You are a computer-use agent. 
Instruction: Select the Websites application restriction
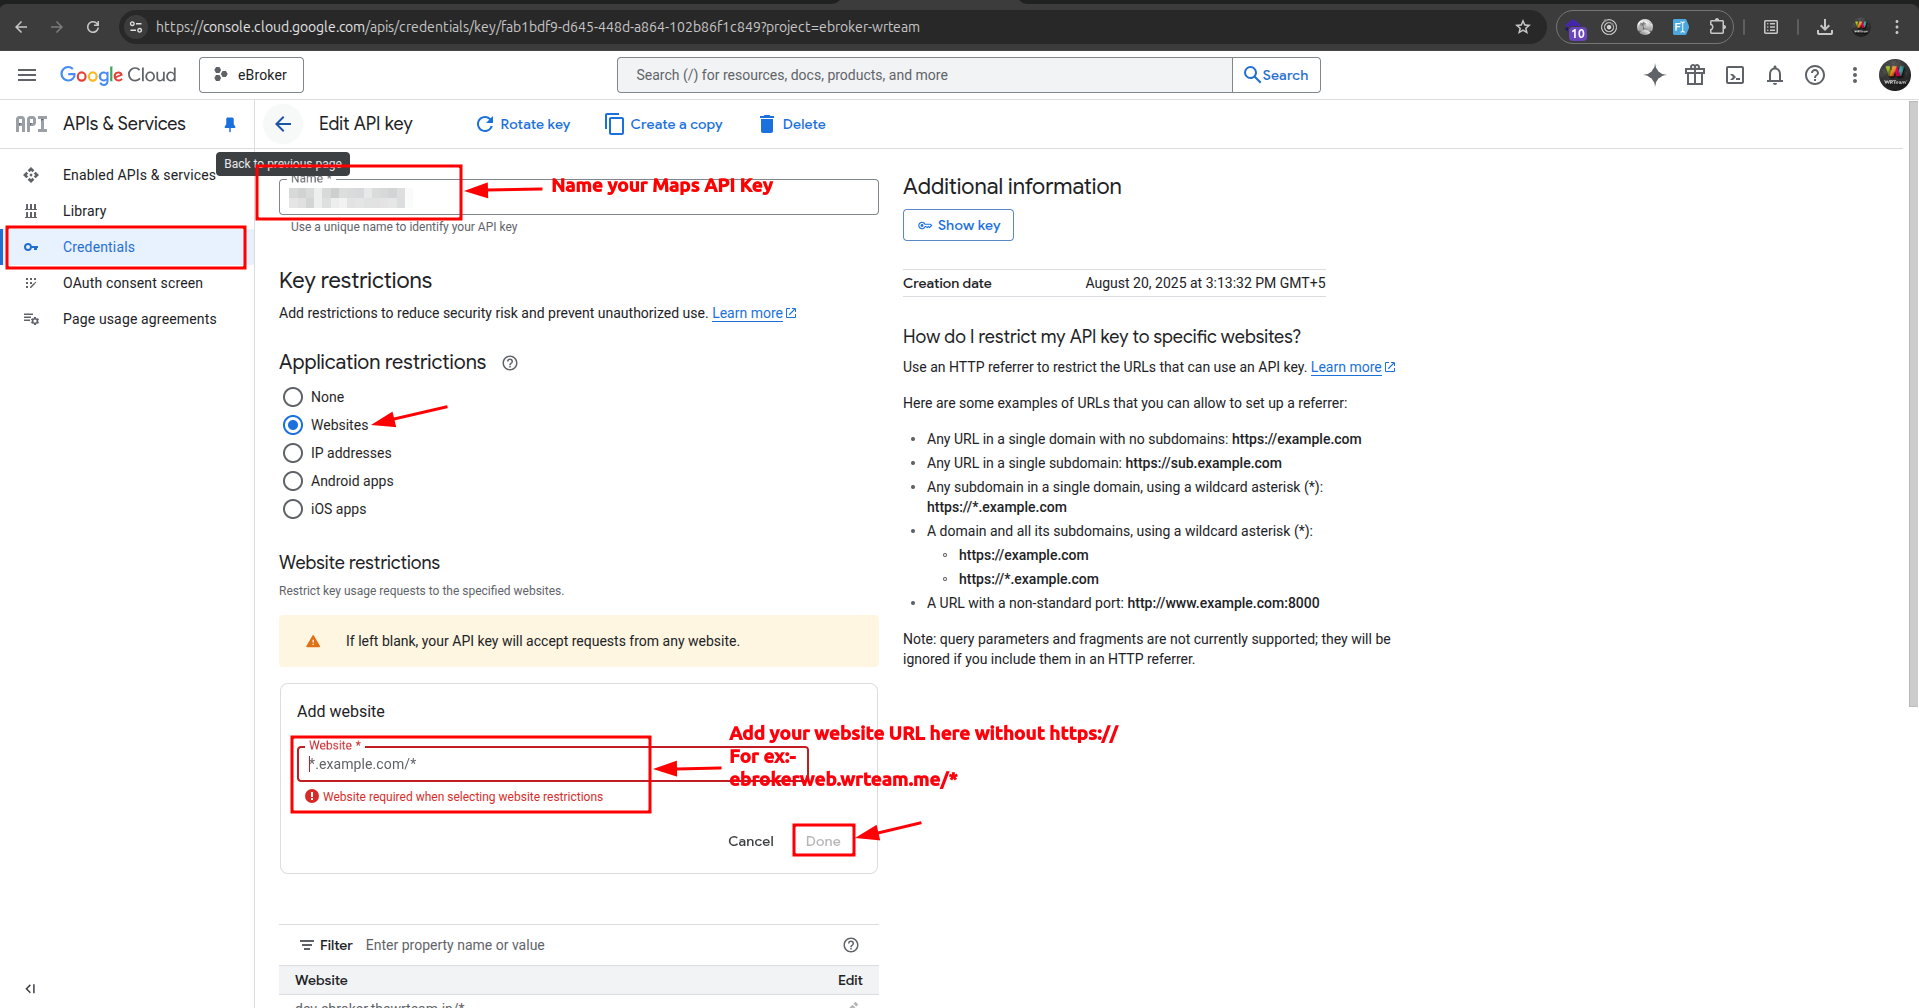tap(292, 424)
